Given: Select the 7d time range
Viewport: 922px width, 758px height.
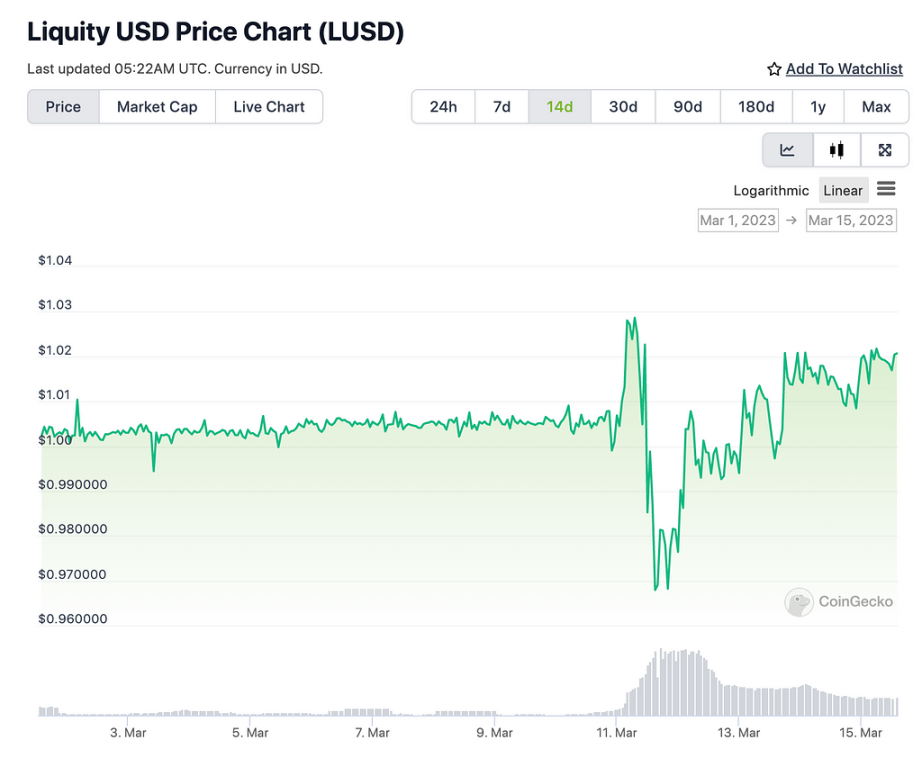Looking at the screenshot, I should coord(501,106).
